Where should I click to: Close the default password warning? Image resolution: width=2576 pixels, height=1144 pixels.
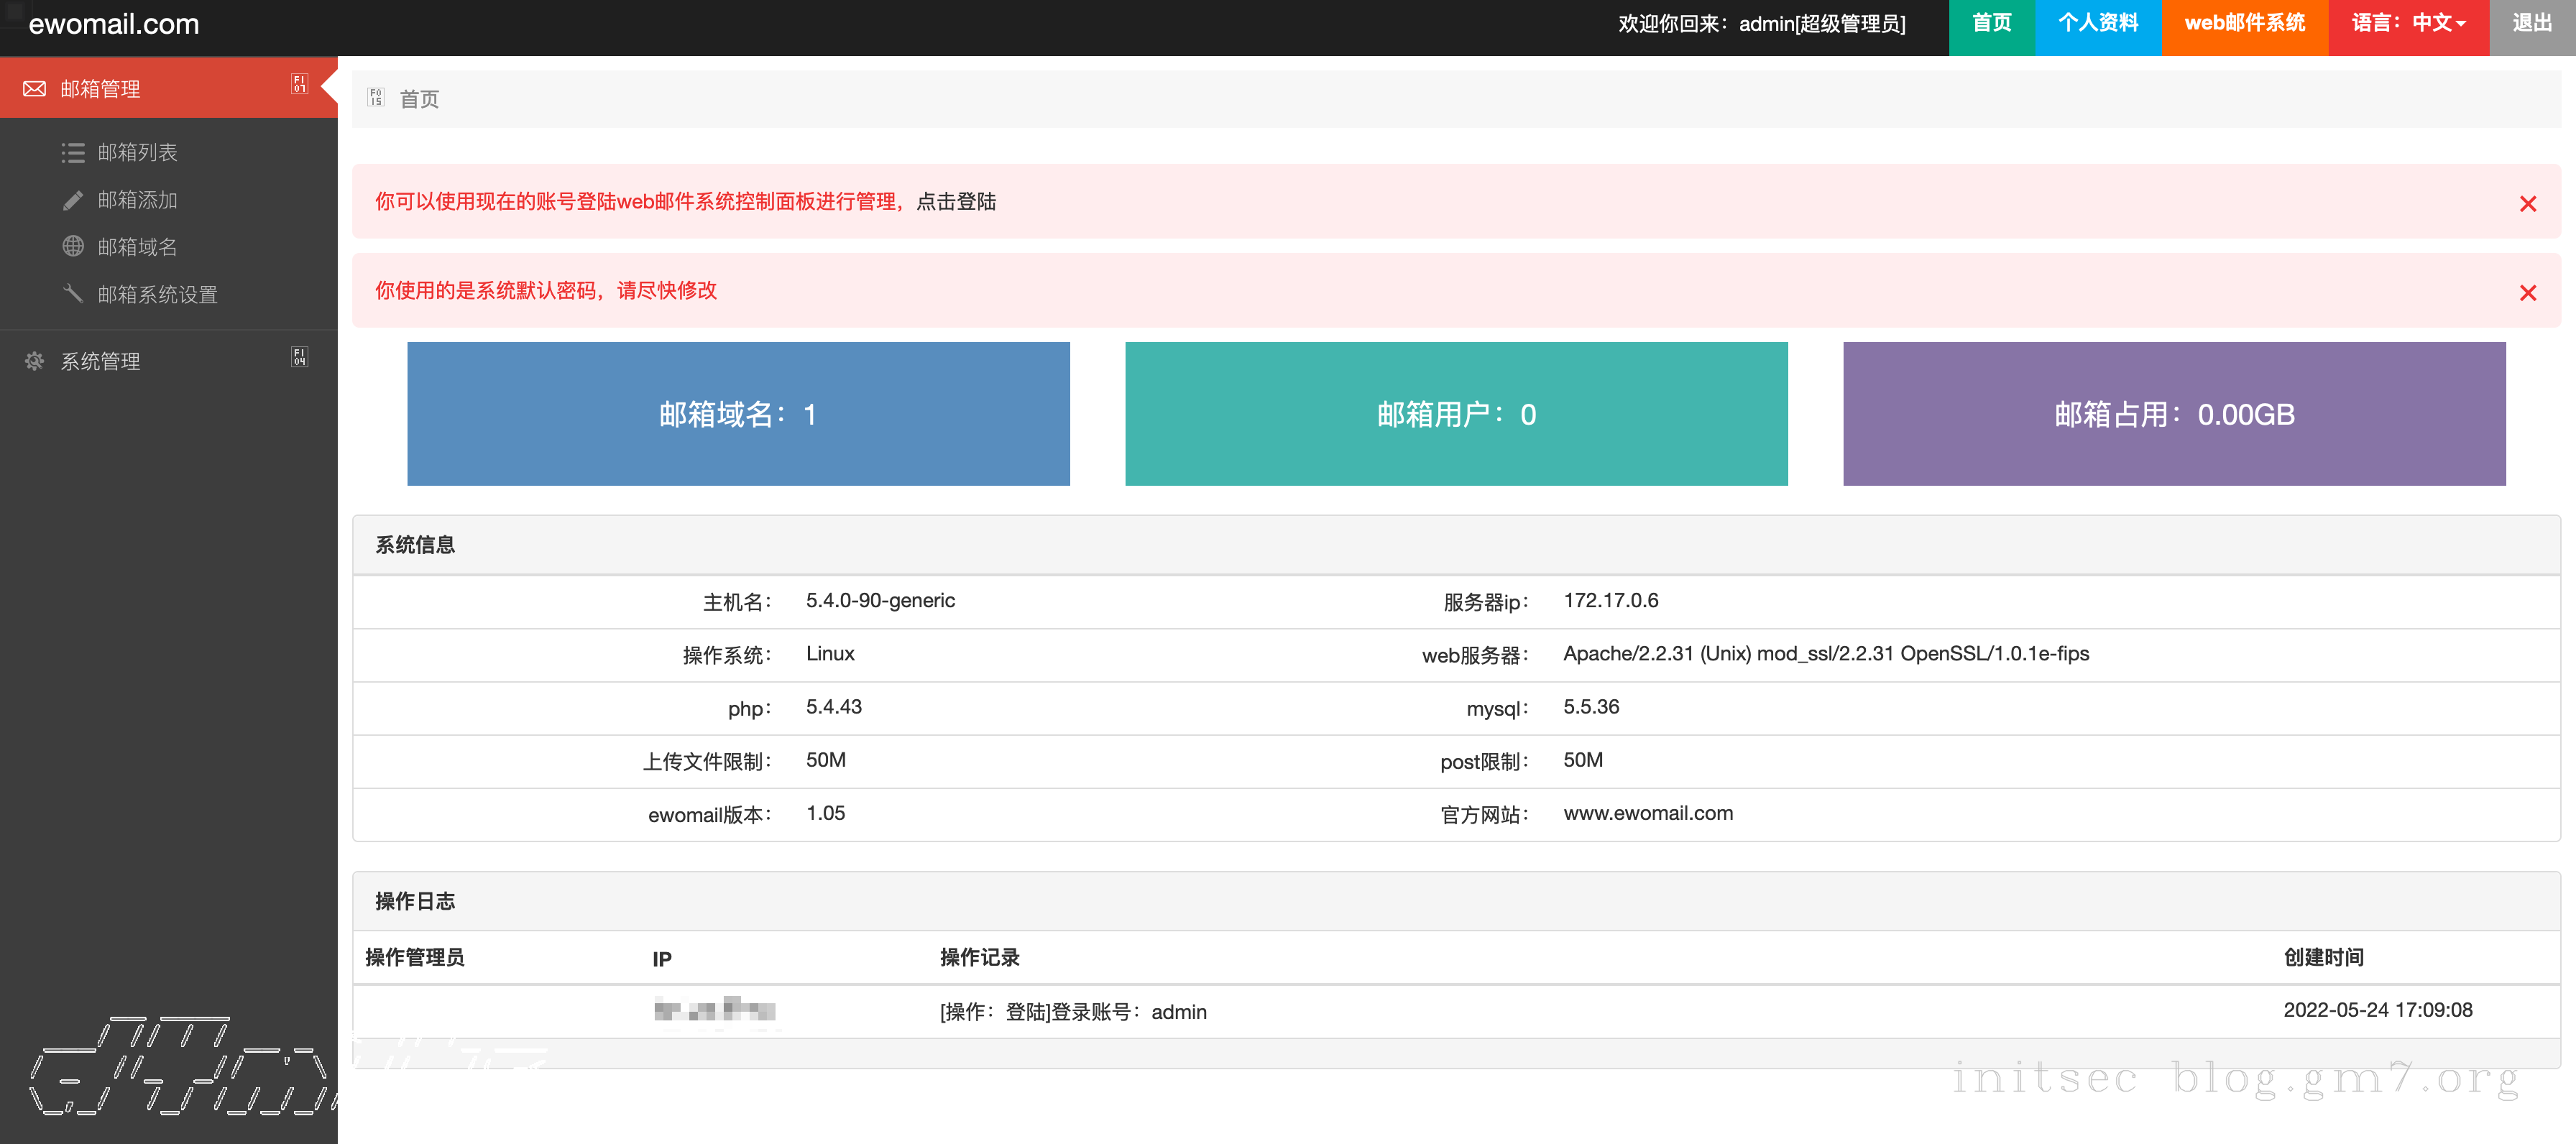(x=2527, y=293)
